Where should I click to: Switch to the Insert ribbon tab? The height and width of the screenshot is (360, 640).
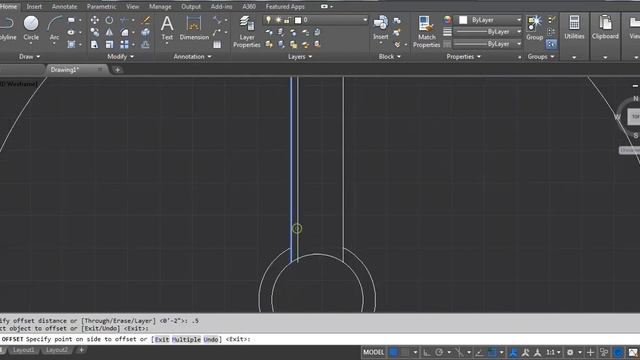pyautogui.click(x=34, y=7)
